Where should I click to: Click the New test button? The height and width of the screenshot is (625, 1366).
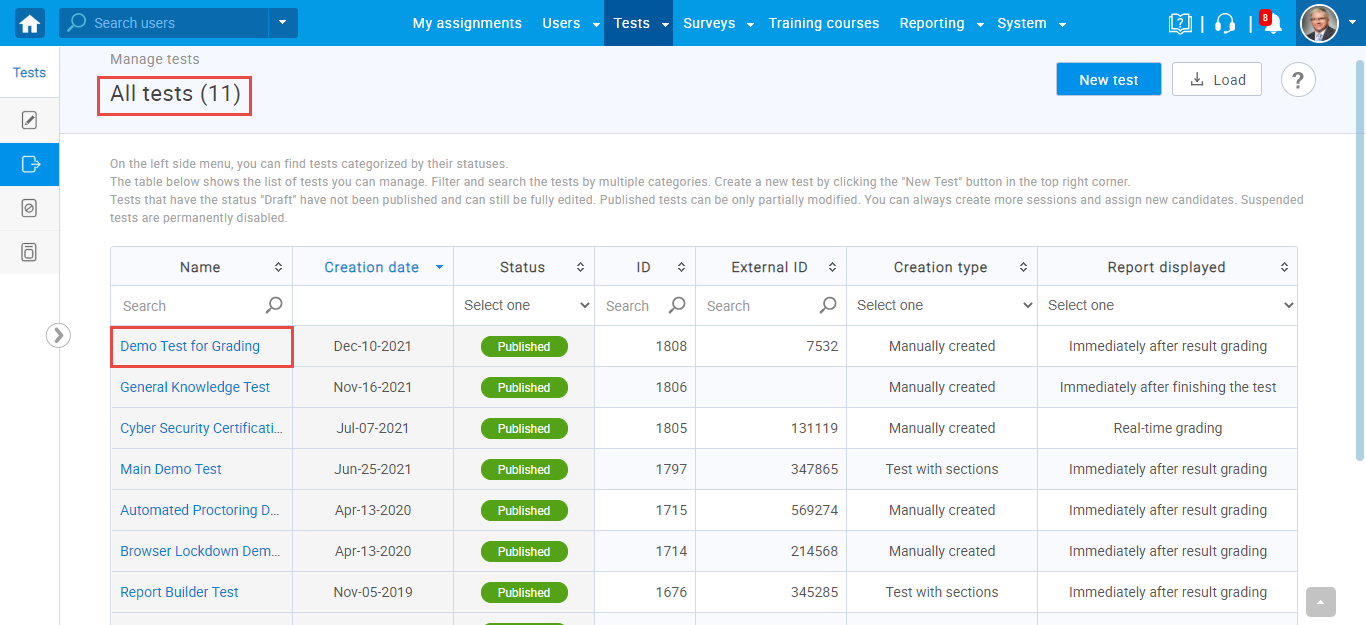pyautogui.click(x=1108, y=80)
